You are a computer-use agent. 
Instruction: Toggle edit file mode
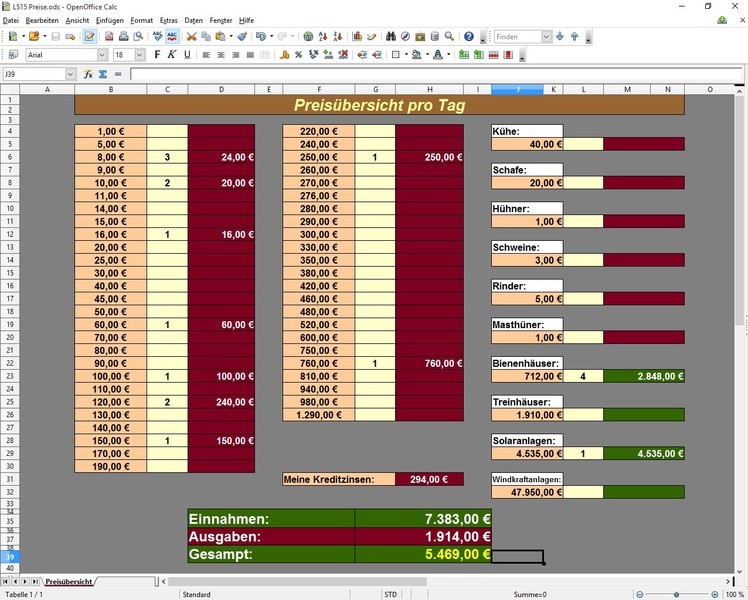pyautogui.click(x=90, y=37)
